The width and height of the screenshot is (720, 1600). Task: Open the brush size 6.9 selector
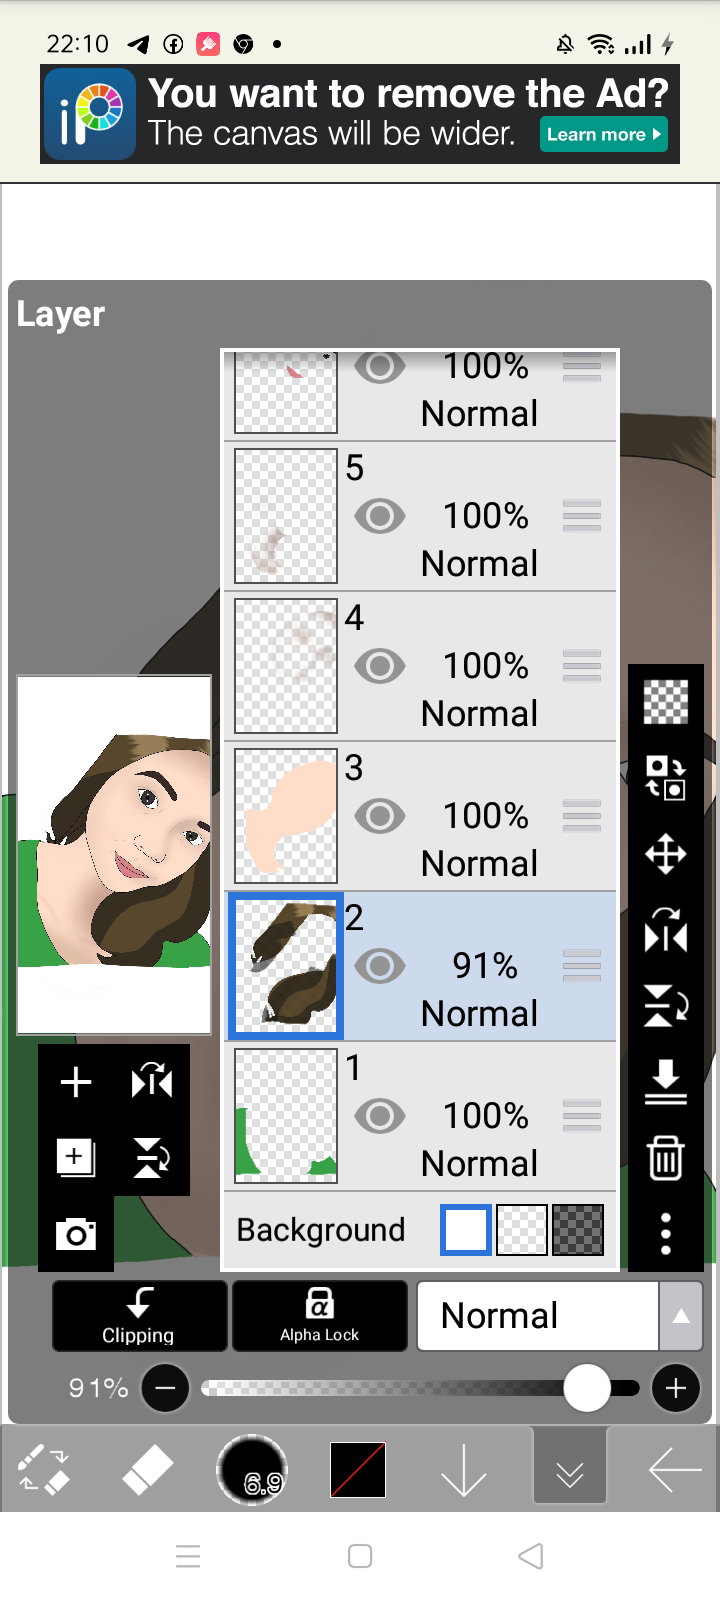point(252,1470)
